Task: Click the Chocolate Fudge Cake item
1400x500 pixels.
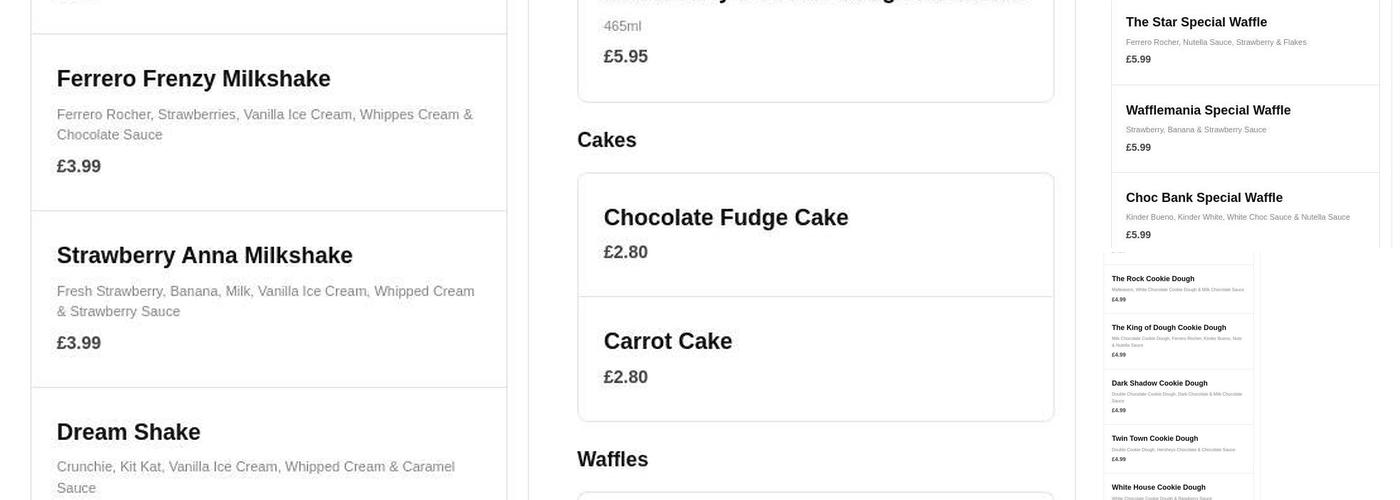Action: pos(725,218)
